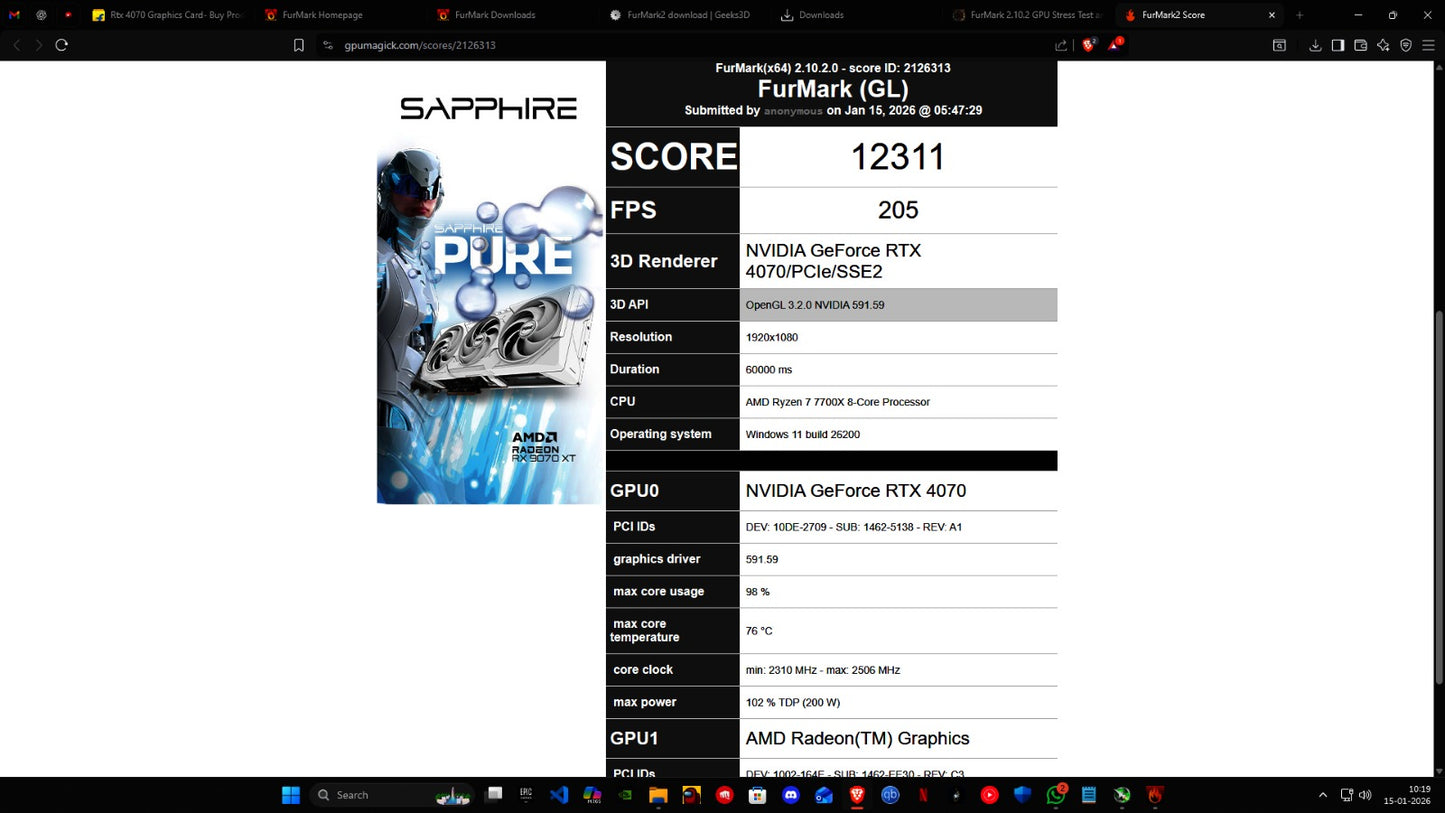Switch to the FurMark Homepage tab
Screen dimensions: 1445x813
tap(322, 15)
